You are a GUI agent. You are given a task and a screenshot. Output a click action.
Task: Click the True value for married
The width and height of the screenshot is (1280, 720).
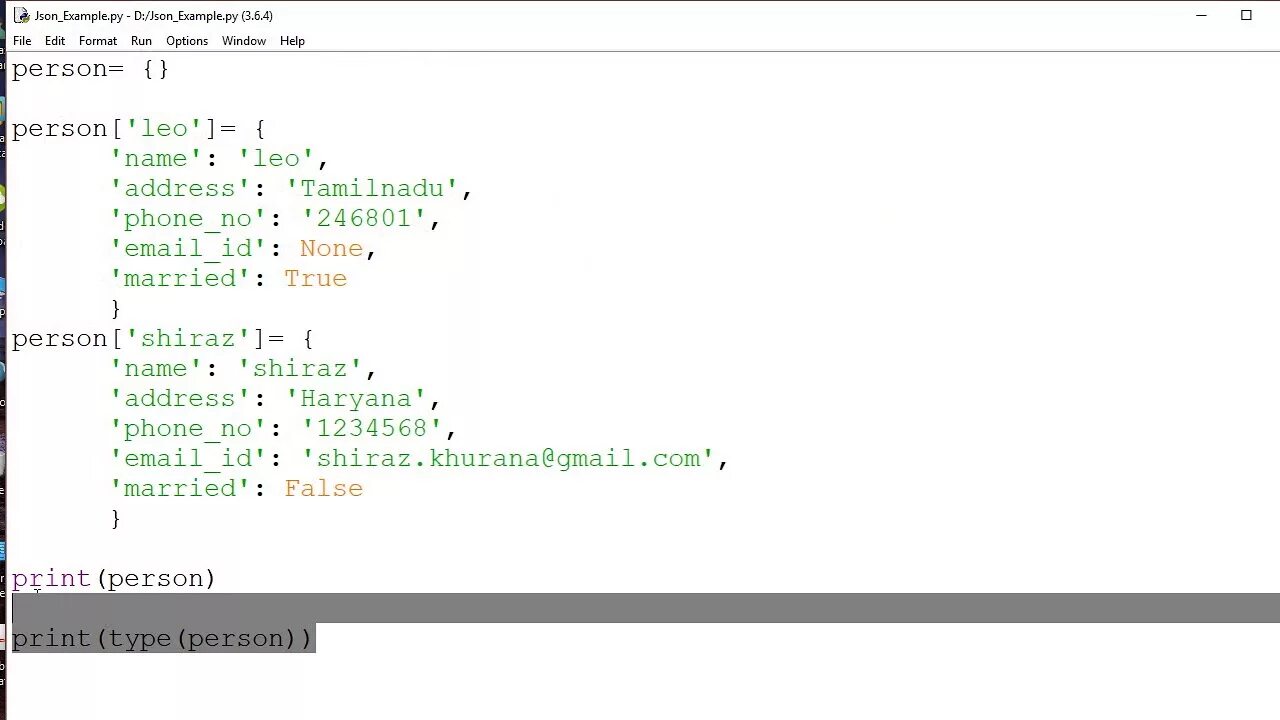[315, 278]
